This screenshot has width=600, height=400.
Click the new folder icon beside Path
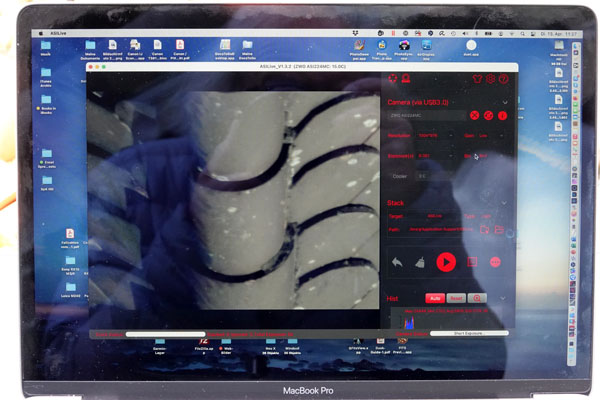point(484,230)
